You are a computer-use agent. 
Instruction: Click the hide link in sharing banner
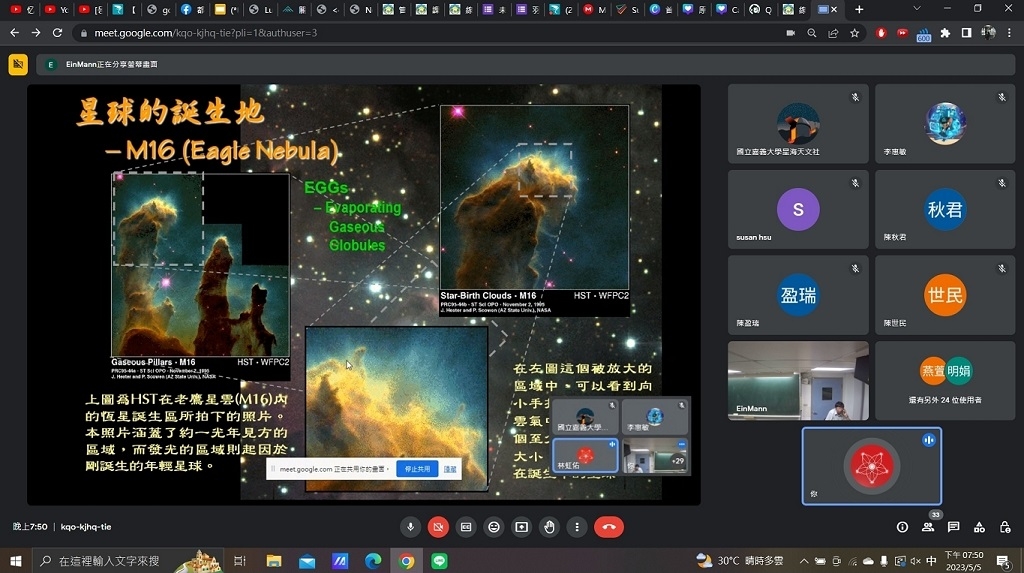point(450,469)
